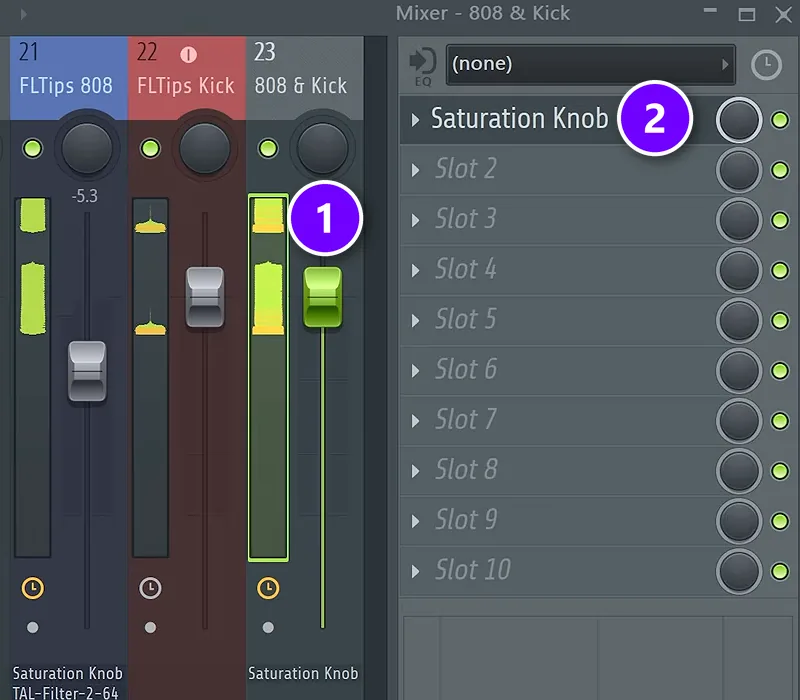Toggle Slot 8 enable LED
Image resolution: width=800 pixels, height=700 pixels.
point(780,470)
